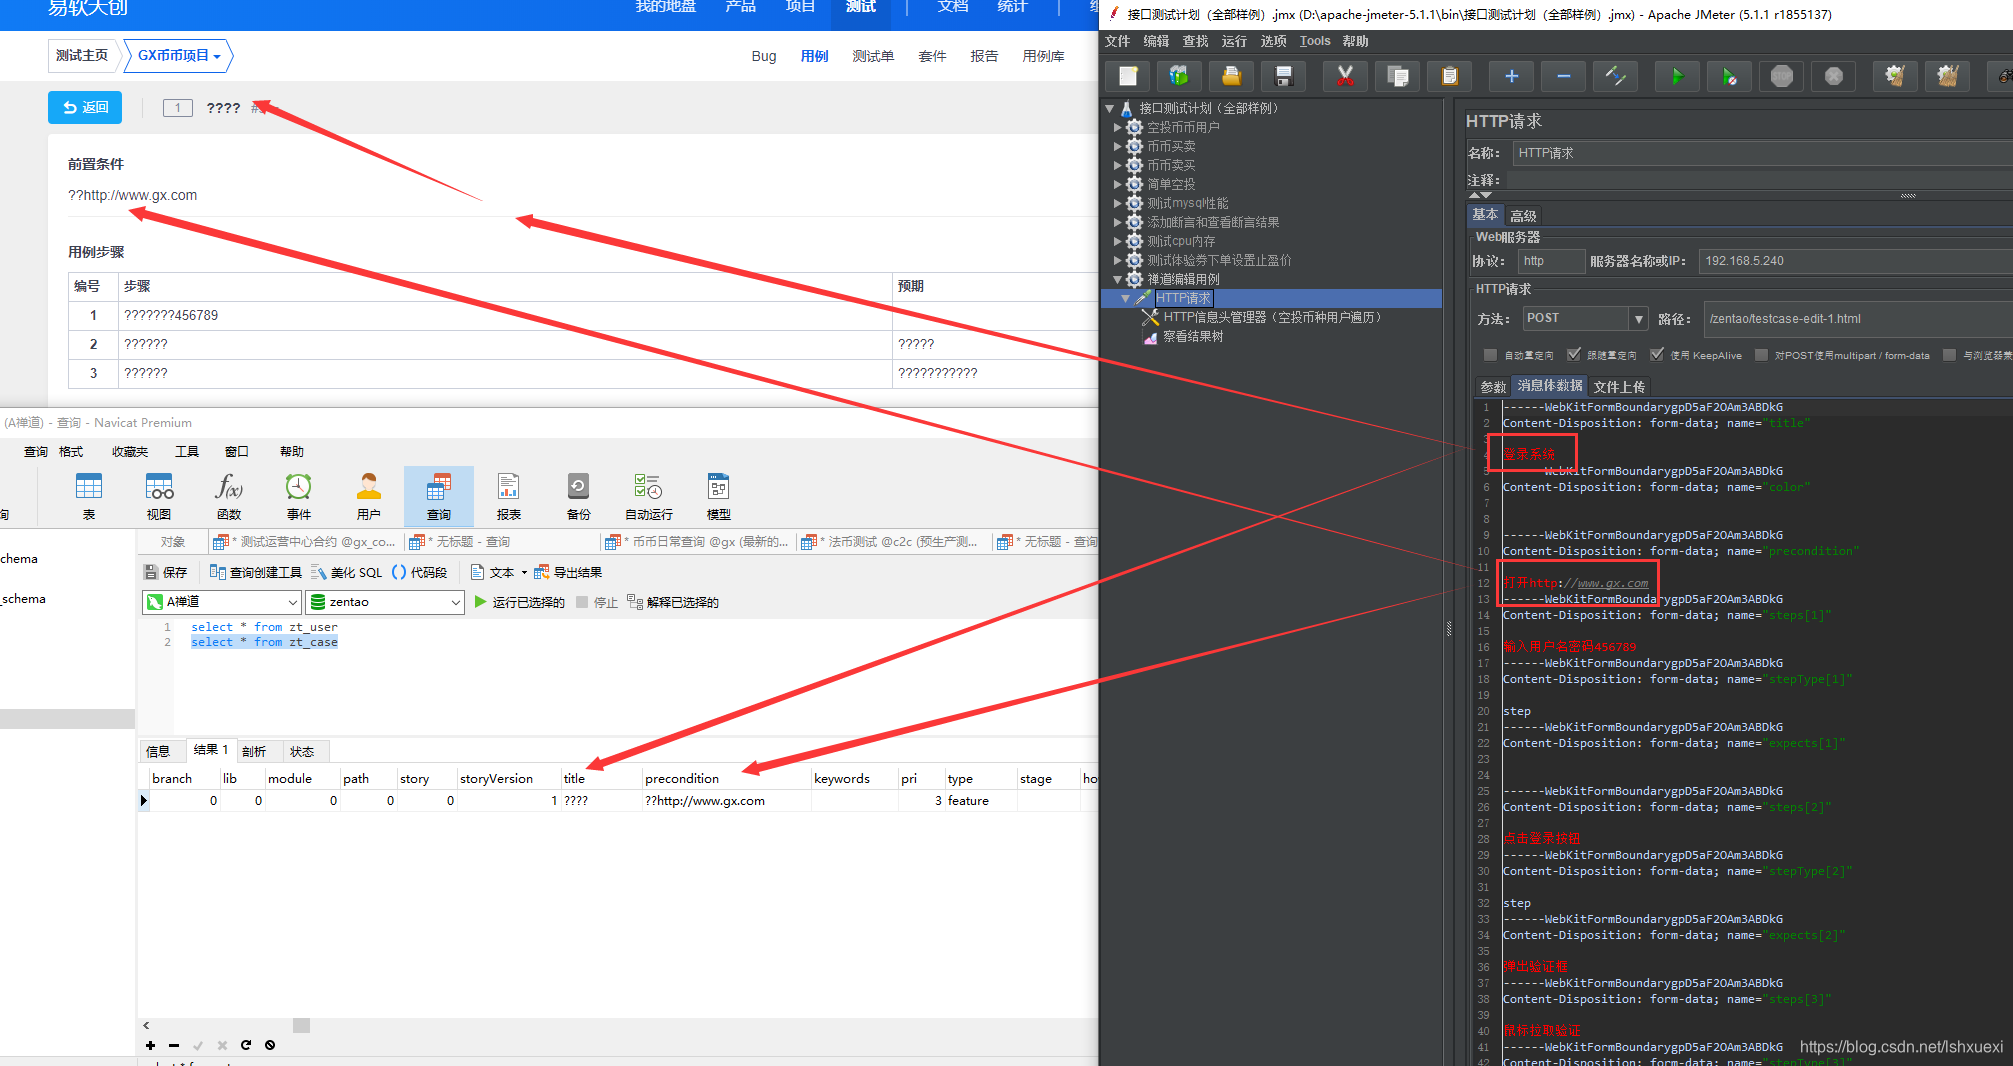
Task: Open Navicat 表 (table) objects
Action: 89,496
